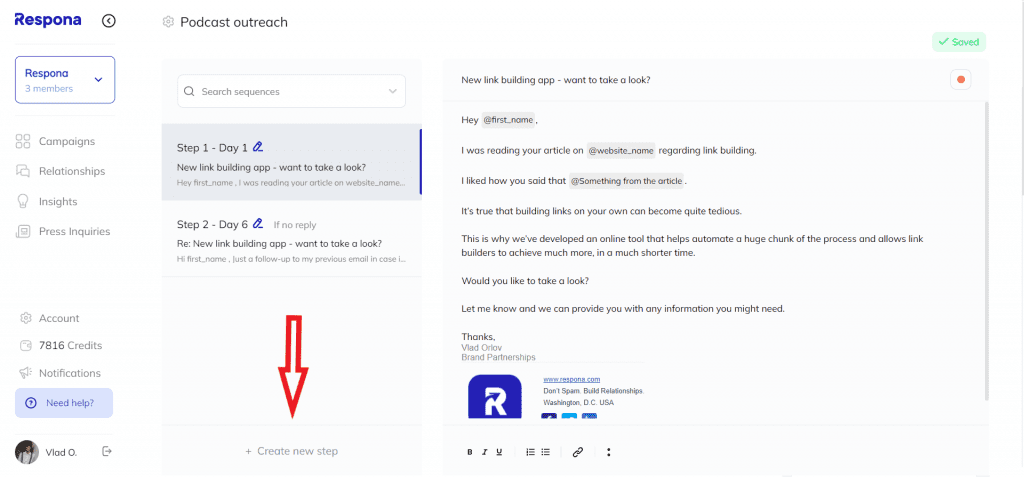Open the Relationships section

(x=60, y=171)
